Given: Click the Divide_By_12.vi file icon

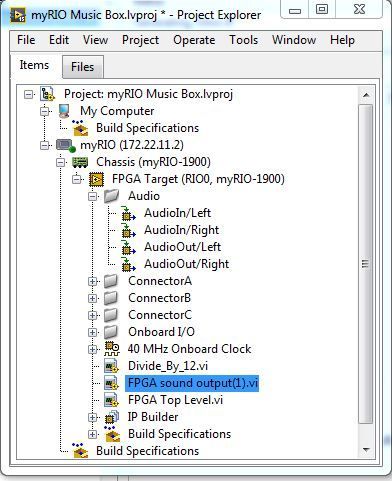Looking at the screenshot, I should tap(111, 366).
